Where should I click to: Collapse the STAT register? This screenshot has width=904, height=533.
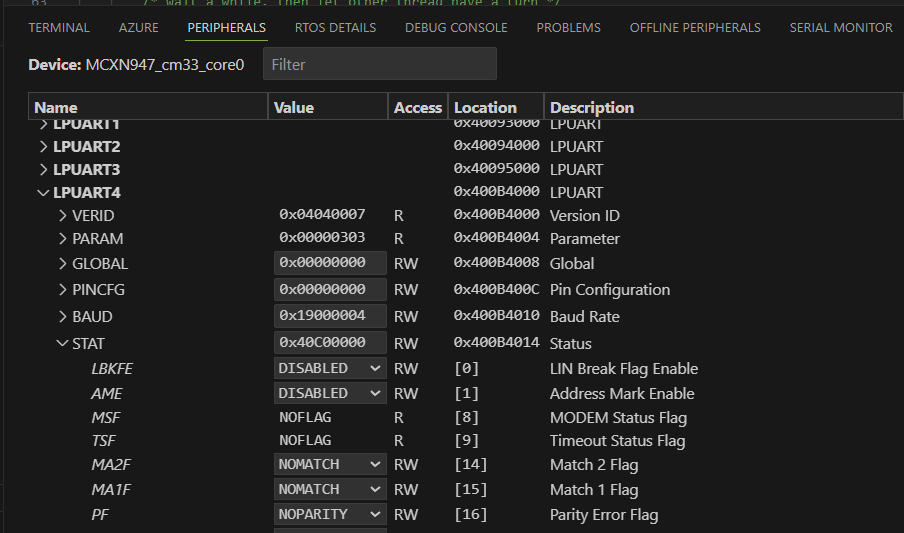[x=62, y=344]
